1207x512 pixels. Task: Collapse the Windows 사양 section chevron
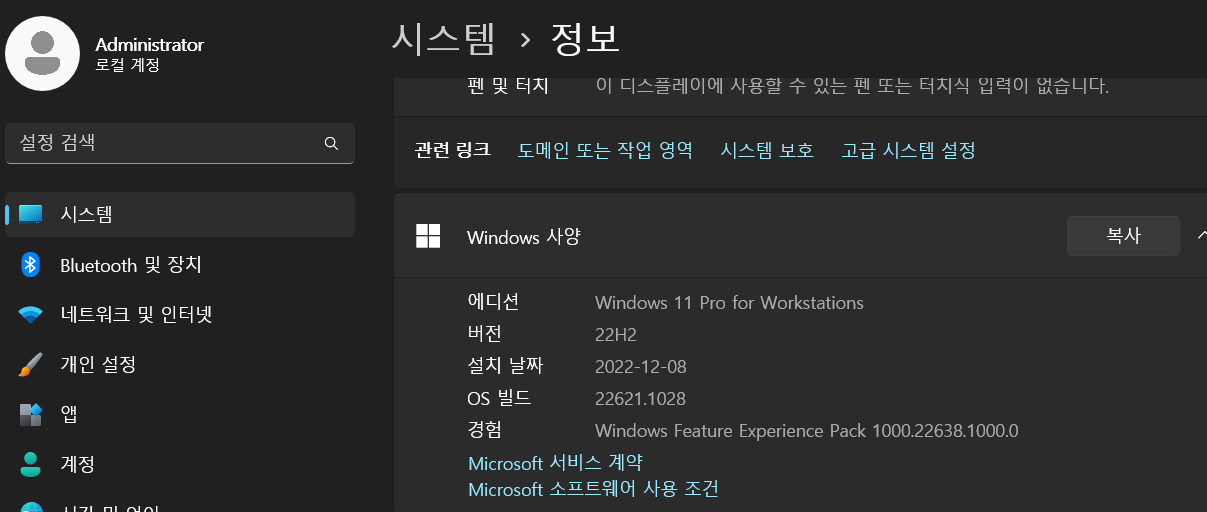coord(1201,236)
